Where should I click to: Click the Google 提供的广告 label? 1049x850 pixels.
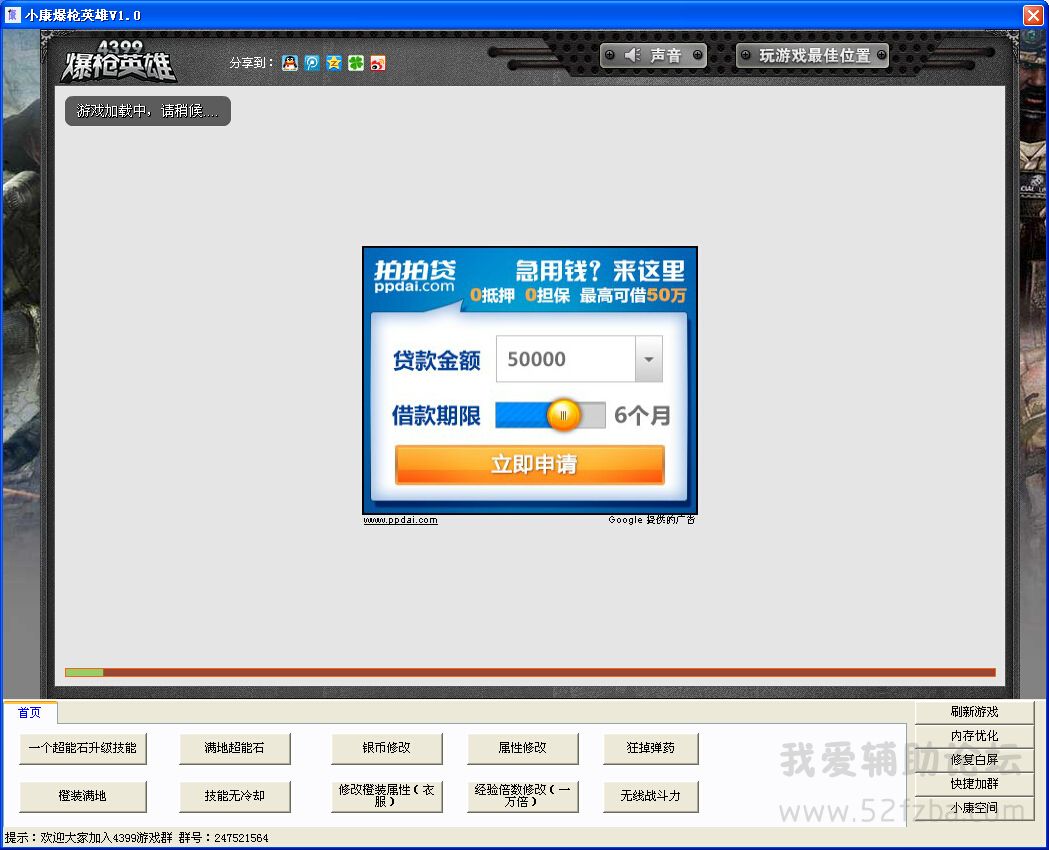(652, 520)
